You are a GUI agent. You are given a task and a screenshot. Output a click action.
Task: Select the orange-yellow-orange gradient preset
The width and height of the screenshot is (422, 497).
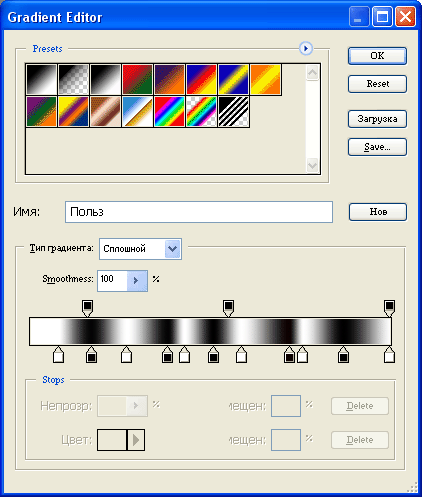coord(265,79)
